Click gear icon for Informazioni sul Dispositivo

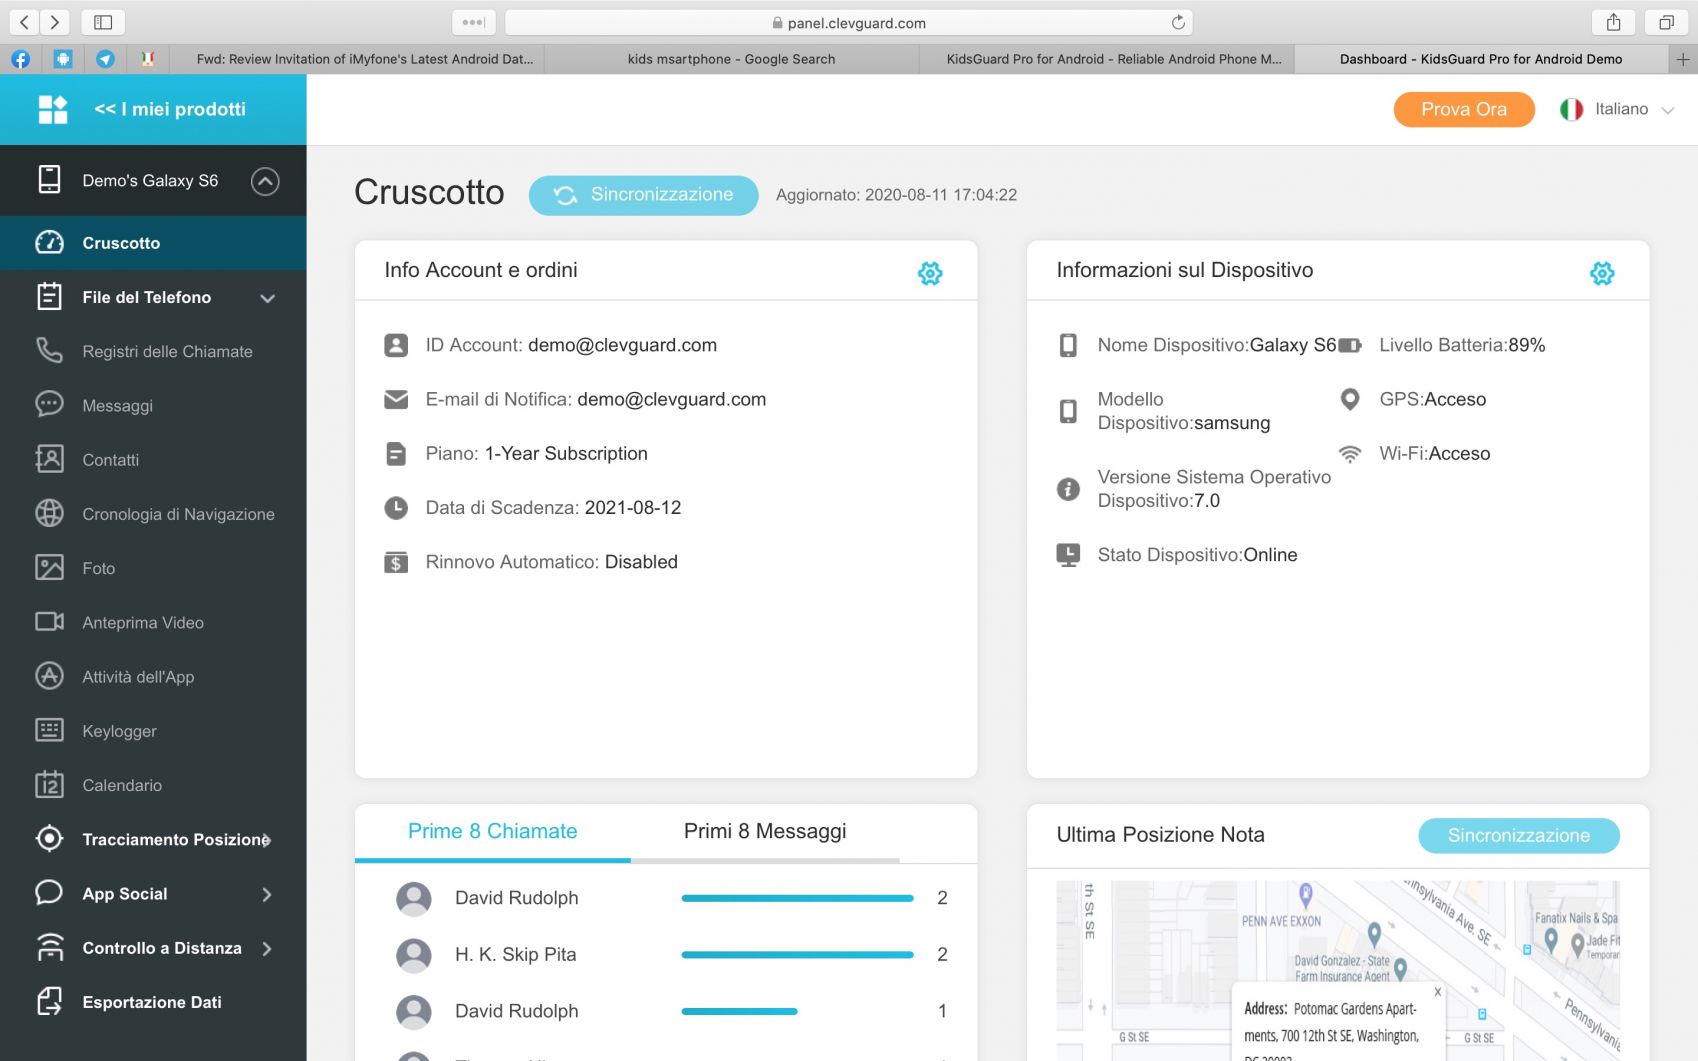coord(1601,273)
